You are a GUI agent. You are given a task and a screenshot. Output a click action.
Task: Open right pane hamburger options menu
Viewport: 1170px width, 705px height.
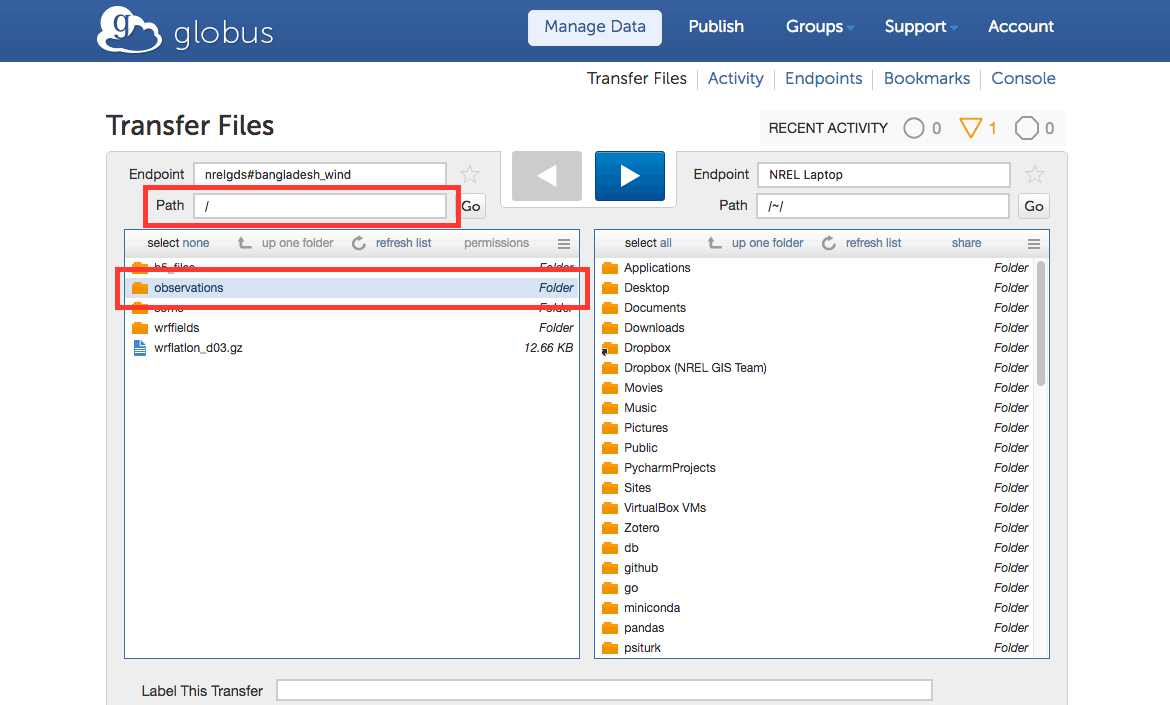(x=1033, y=244)
